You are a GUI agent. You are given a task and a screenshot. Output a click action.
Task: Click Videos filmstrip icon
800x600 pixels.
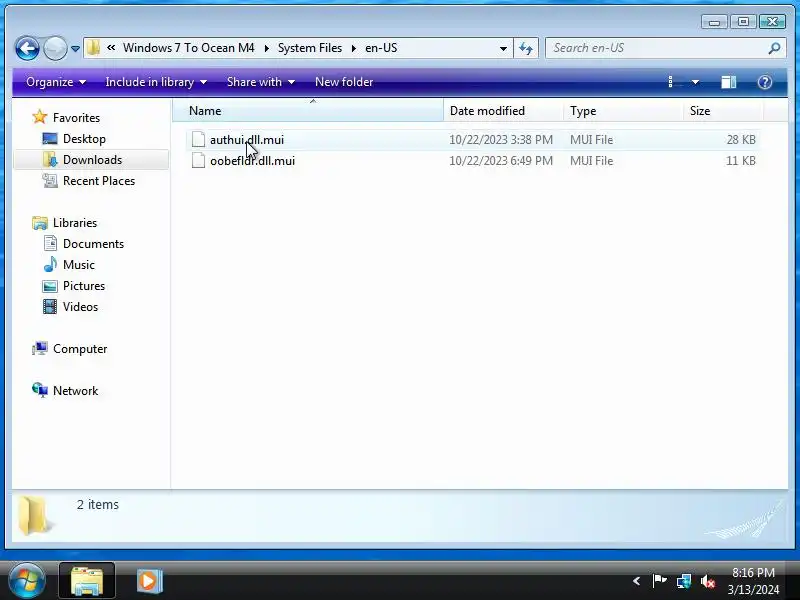click(50, 307)
